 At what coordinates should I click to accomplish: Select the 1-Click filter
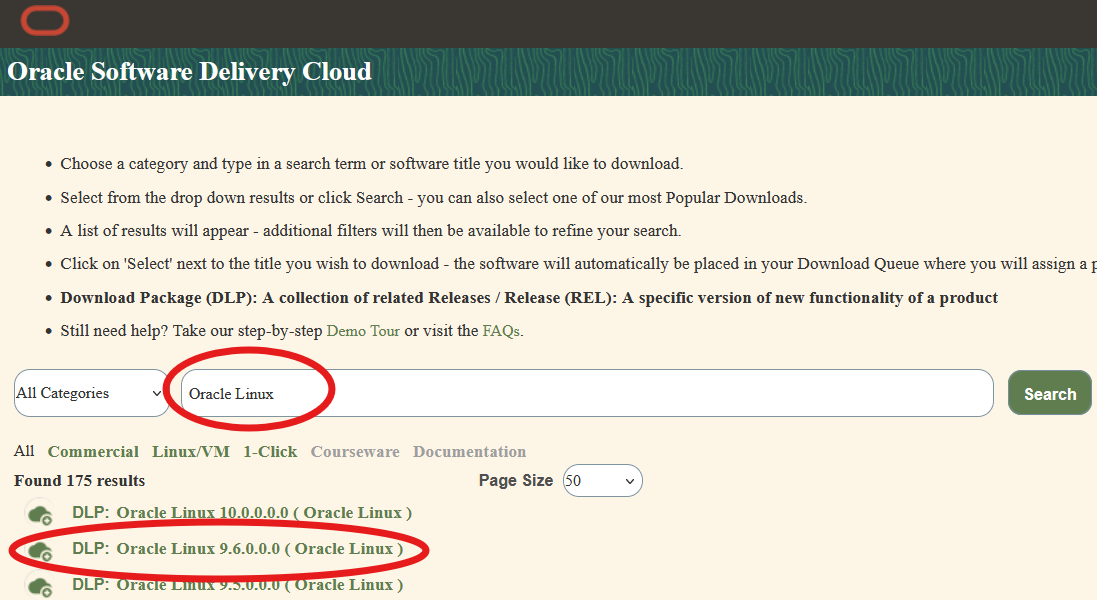click(x=269, y=451)
